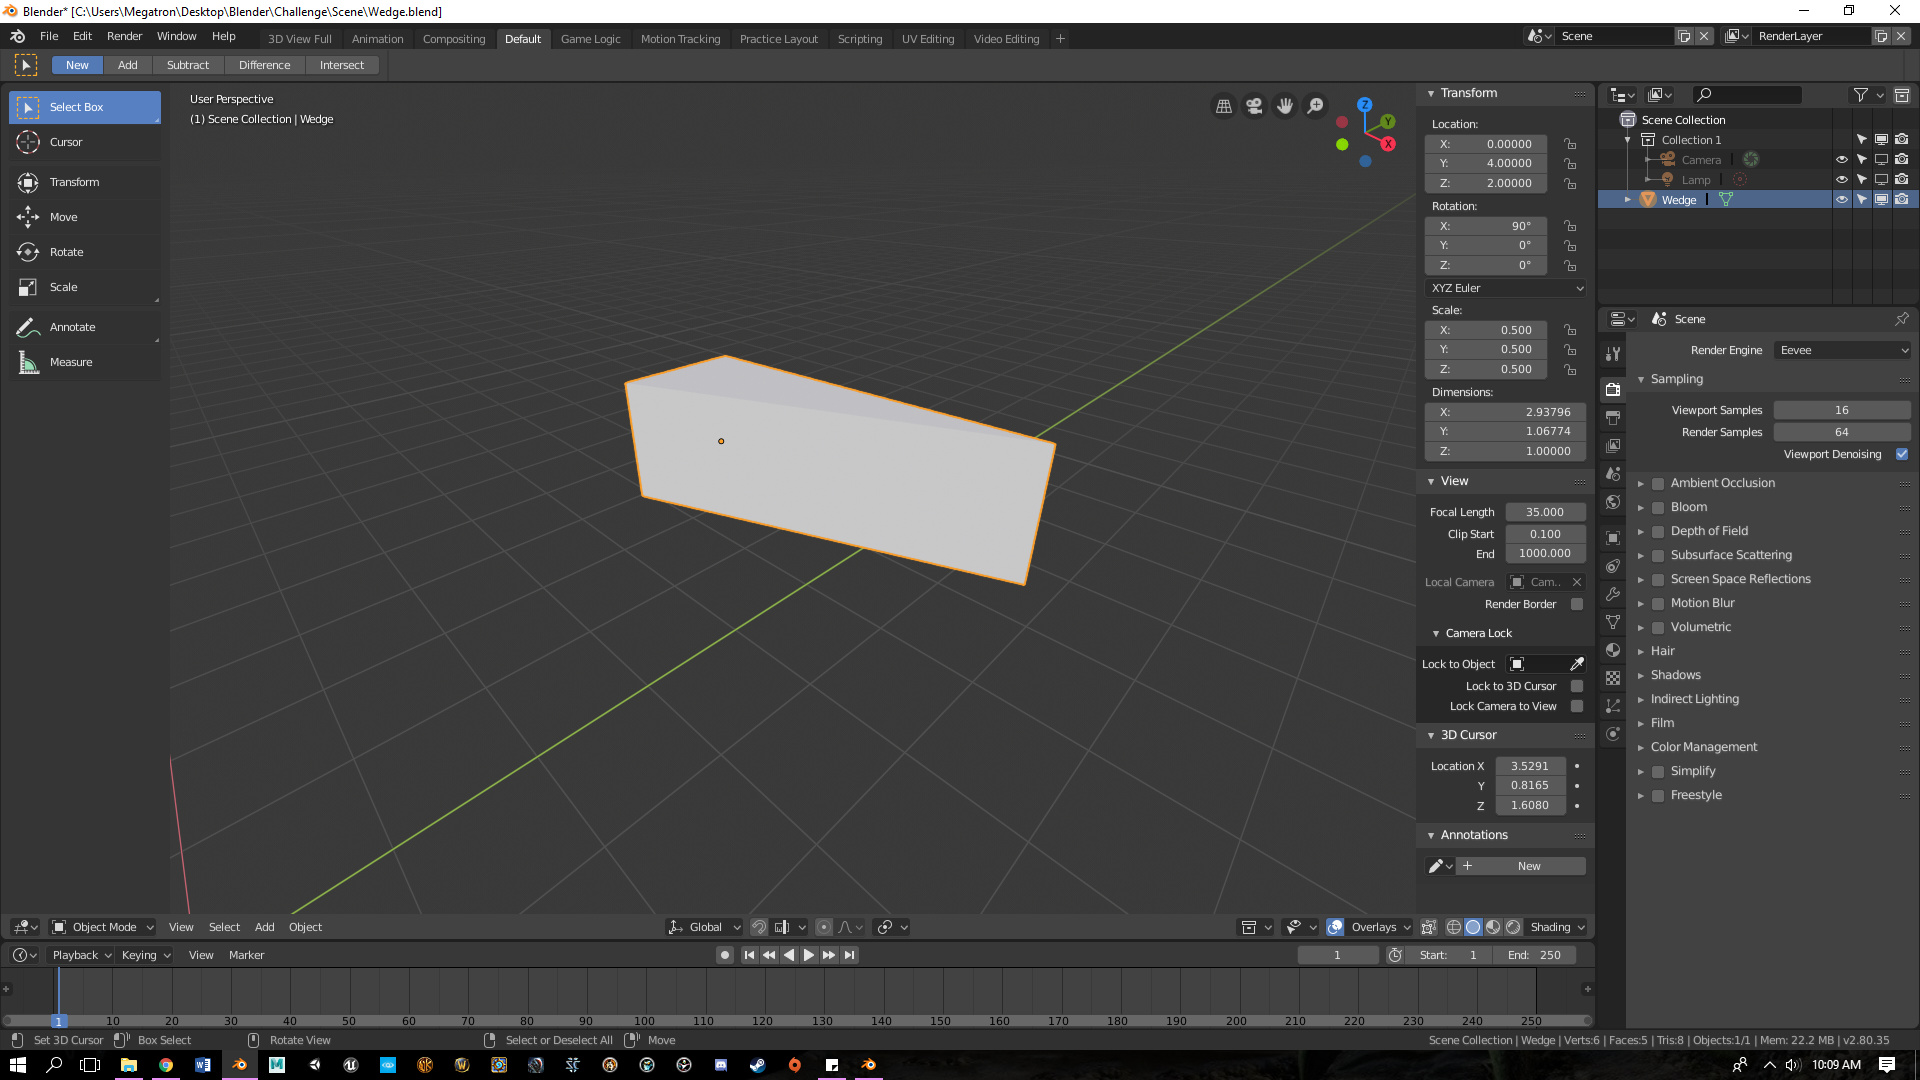Click the zoom magnifier icon in viewport

point(1316,105)
